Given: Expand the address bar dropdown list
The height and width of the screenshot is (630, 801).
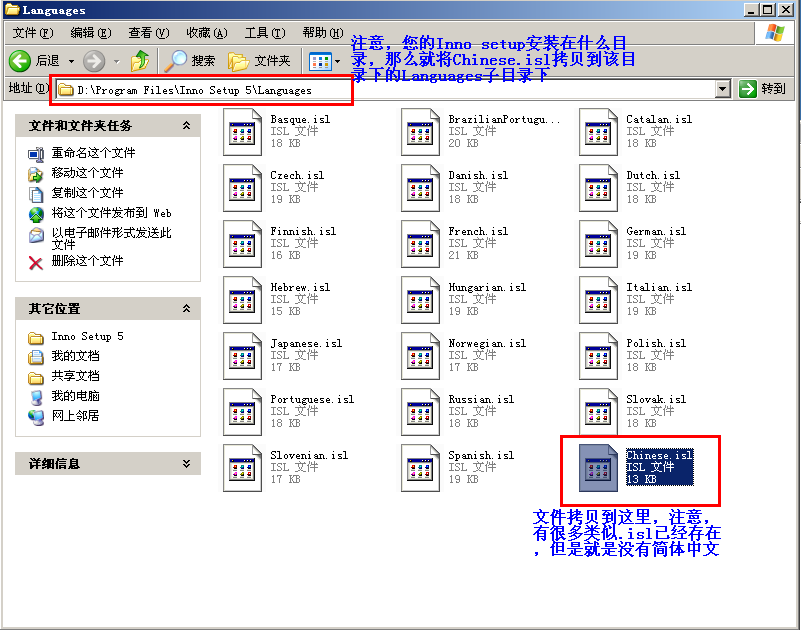Looking at the screenshot, I should [722, 89].
